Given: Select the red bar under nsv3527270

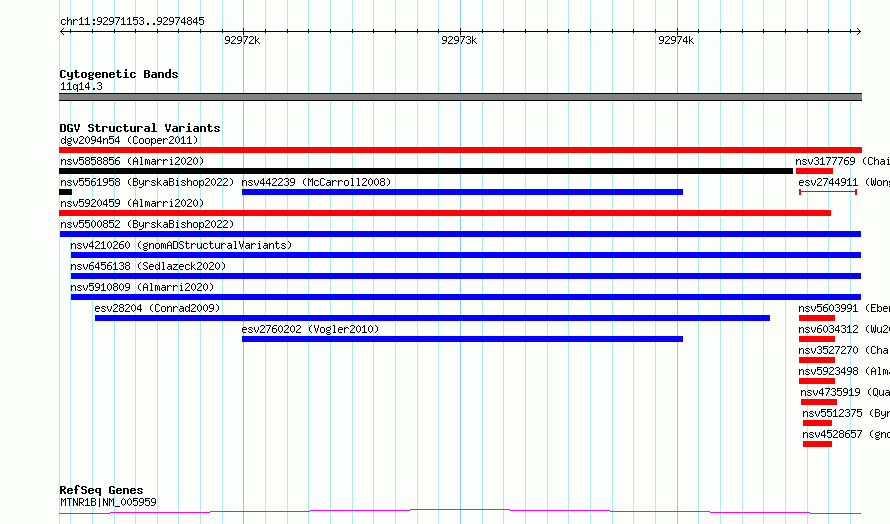Looking at the screenshot, I should point(817,360).
